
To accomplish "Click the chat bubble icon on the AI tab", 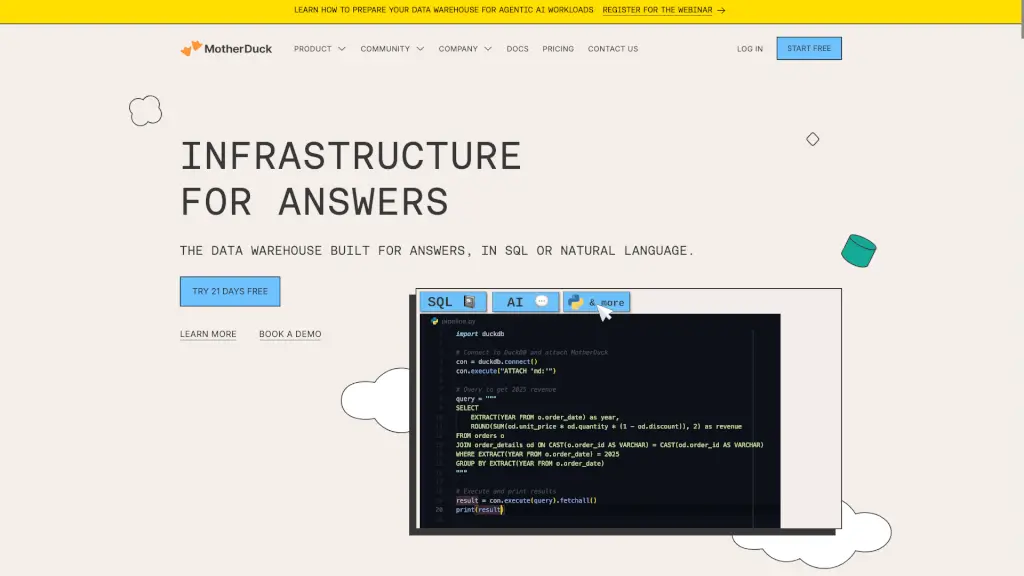I will (542, 302).
